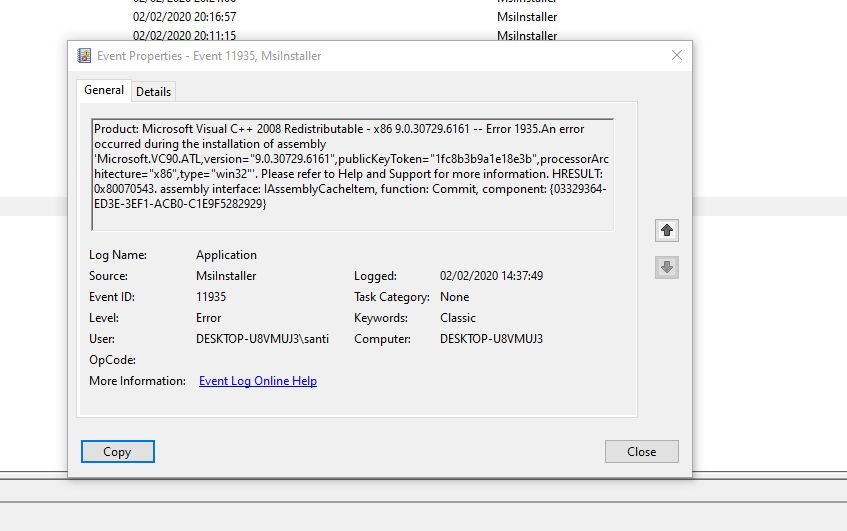Click inside the event description text box
The image size is (847, 531).
[353, 174]
